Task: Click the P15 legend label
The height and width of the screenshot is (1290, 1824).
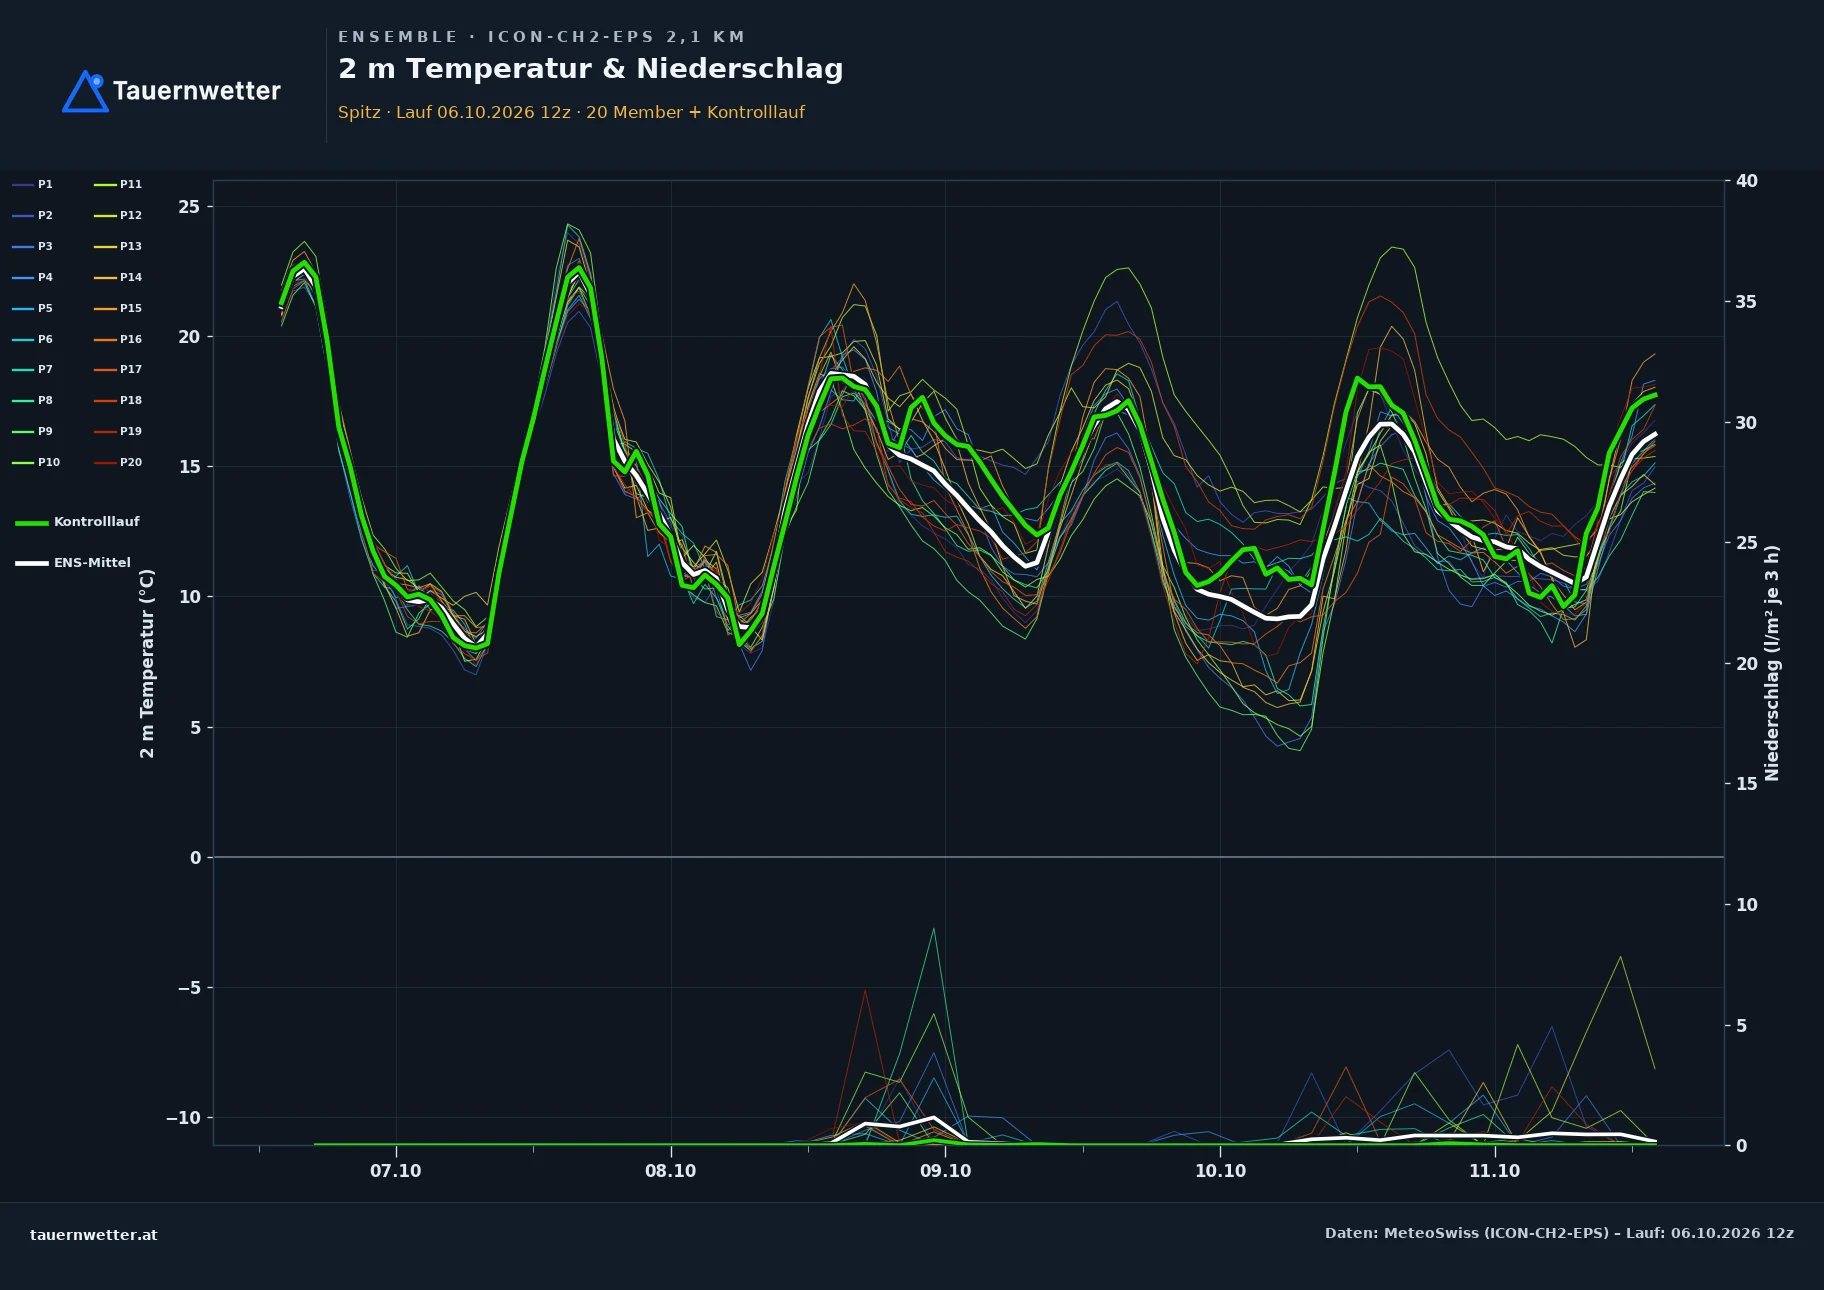Action: click(131, 308)
